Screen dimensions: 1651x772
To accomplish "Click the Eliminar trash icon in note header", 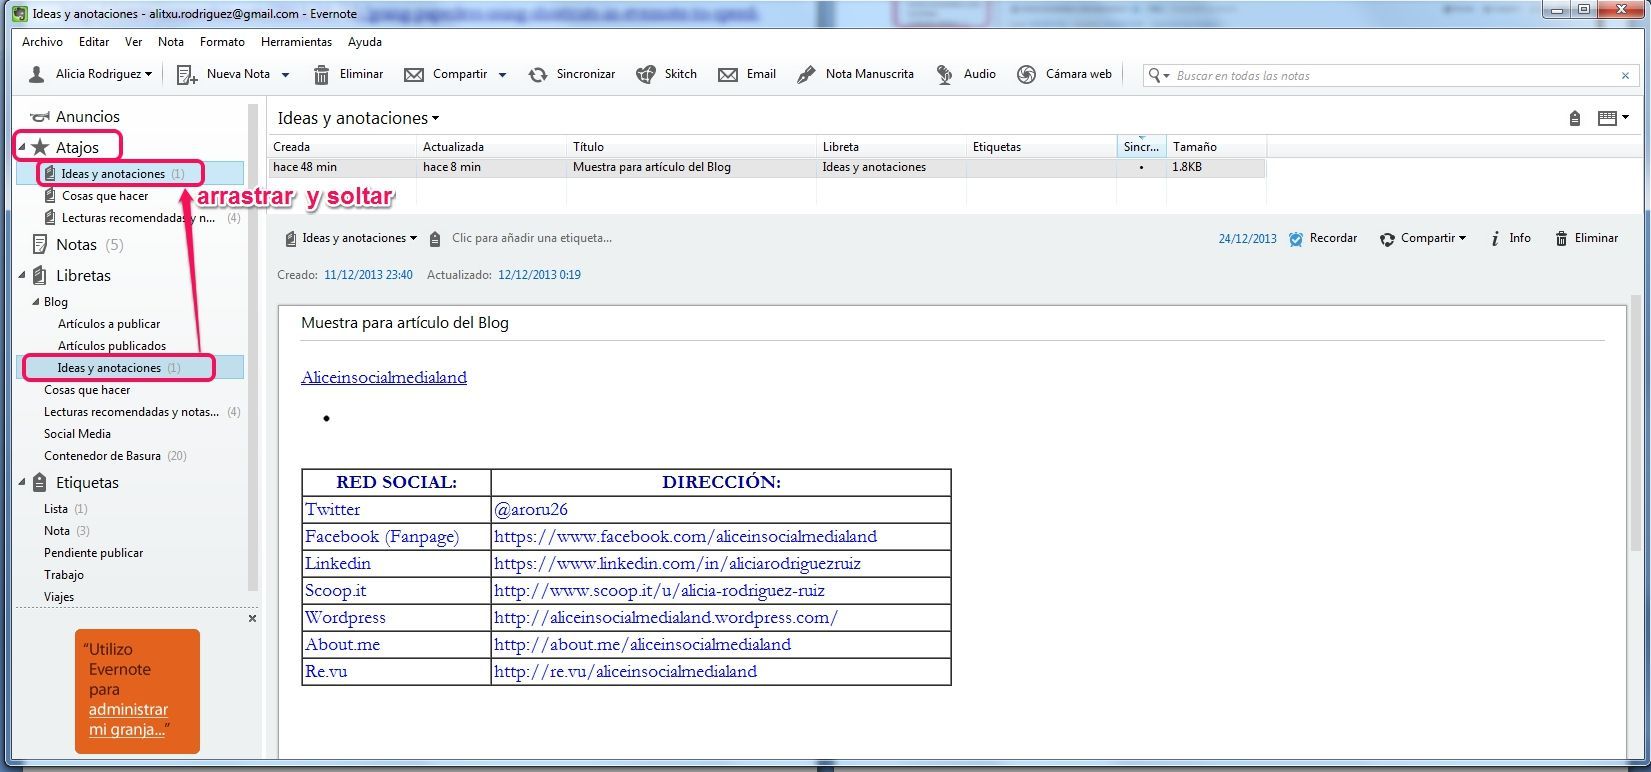I will tap(1561, 239).
